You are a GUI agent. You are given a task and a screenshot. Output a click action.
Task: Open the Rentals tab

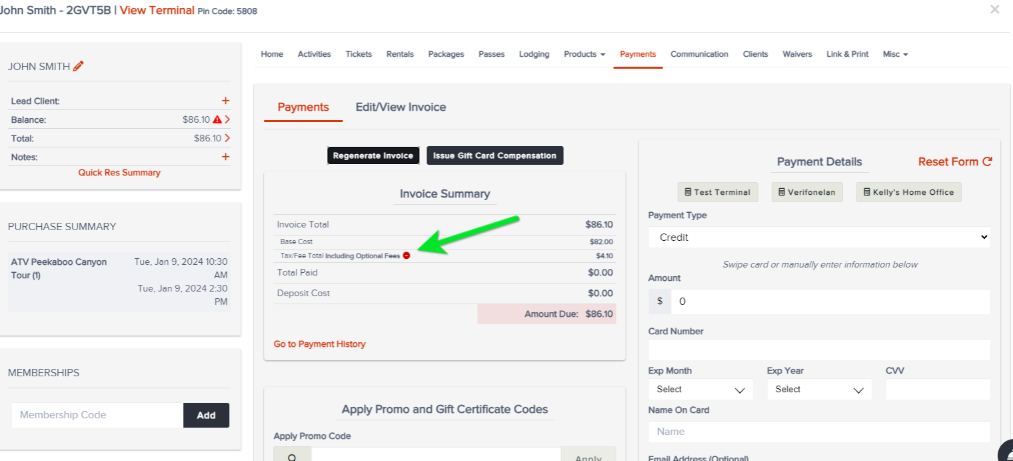coord(400,54)
